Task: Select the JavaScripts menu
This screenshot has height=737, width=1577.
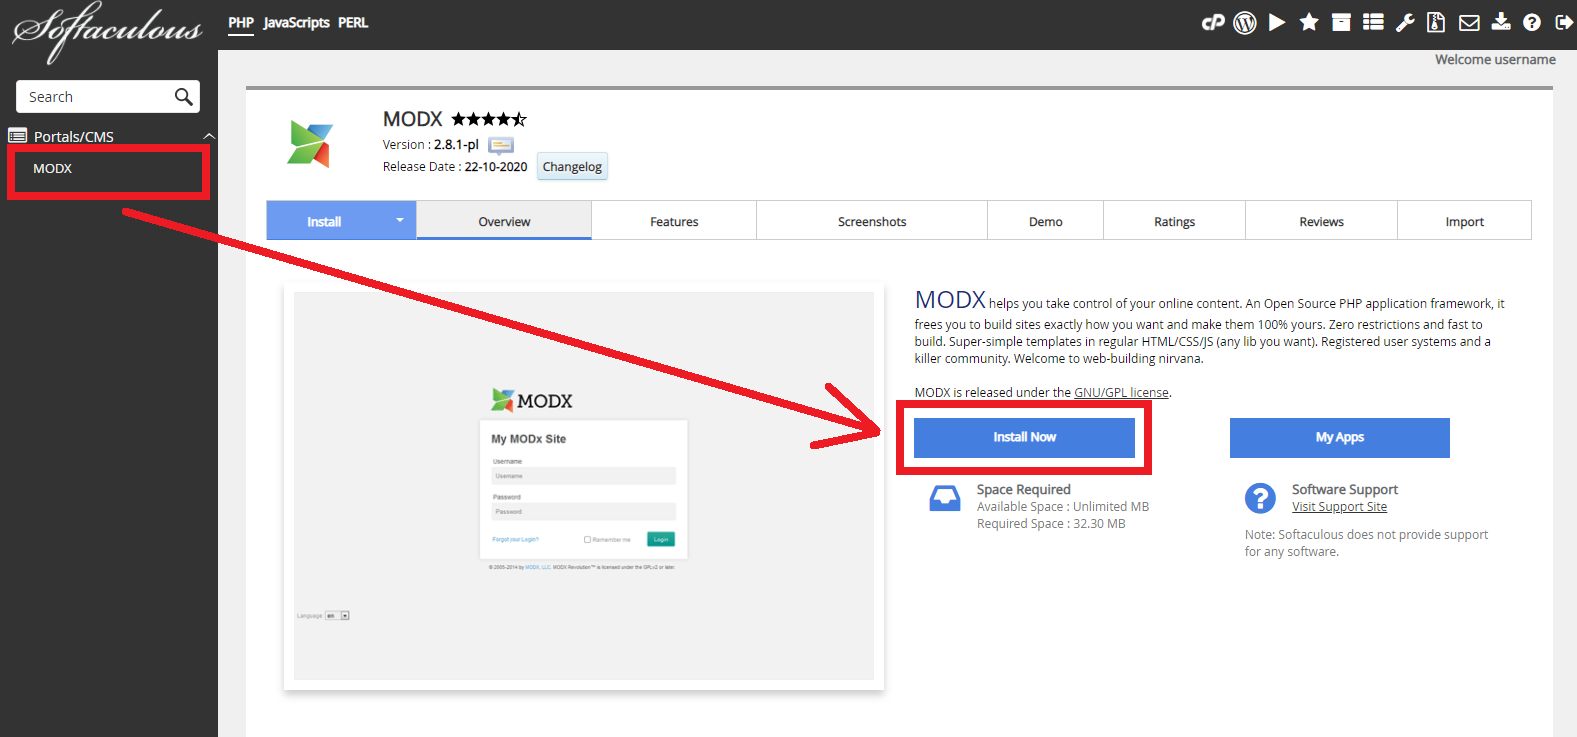Action: pyautogui.click(x=296, y=22)
